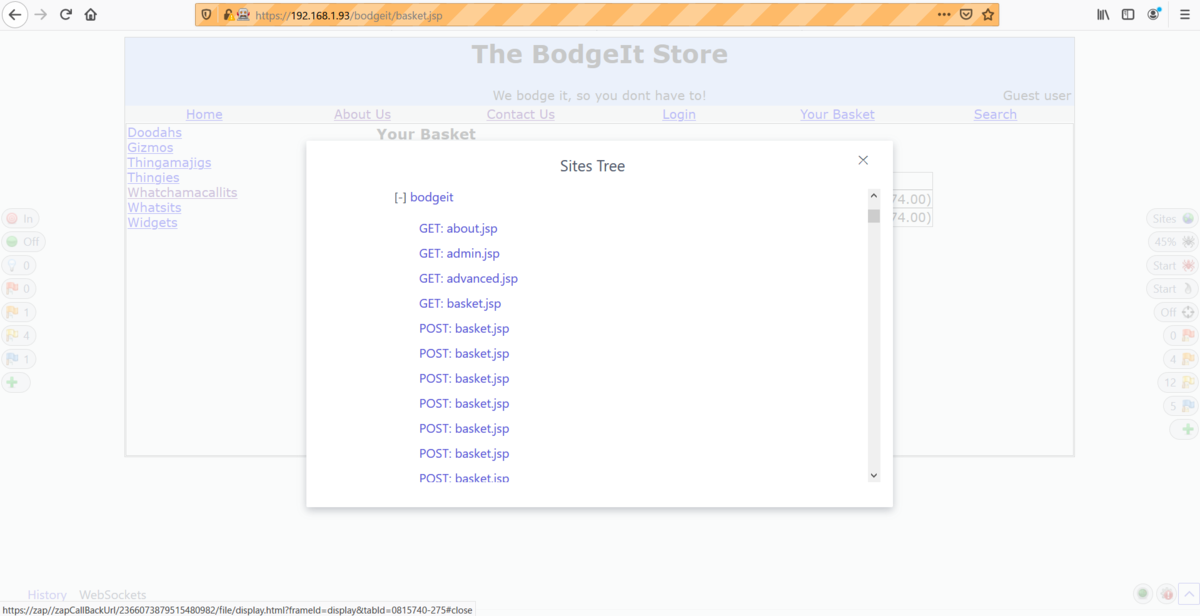Open the page actions three-dot menu
Viewport: 1200px width, 616px height.
pyautogui.click(x=944, y=15)
